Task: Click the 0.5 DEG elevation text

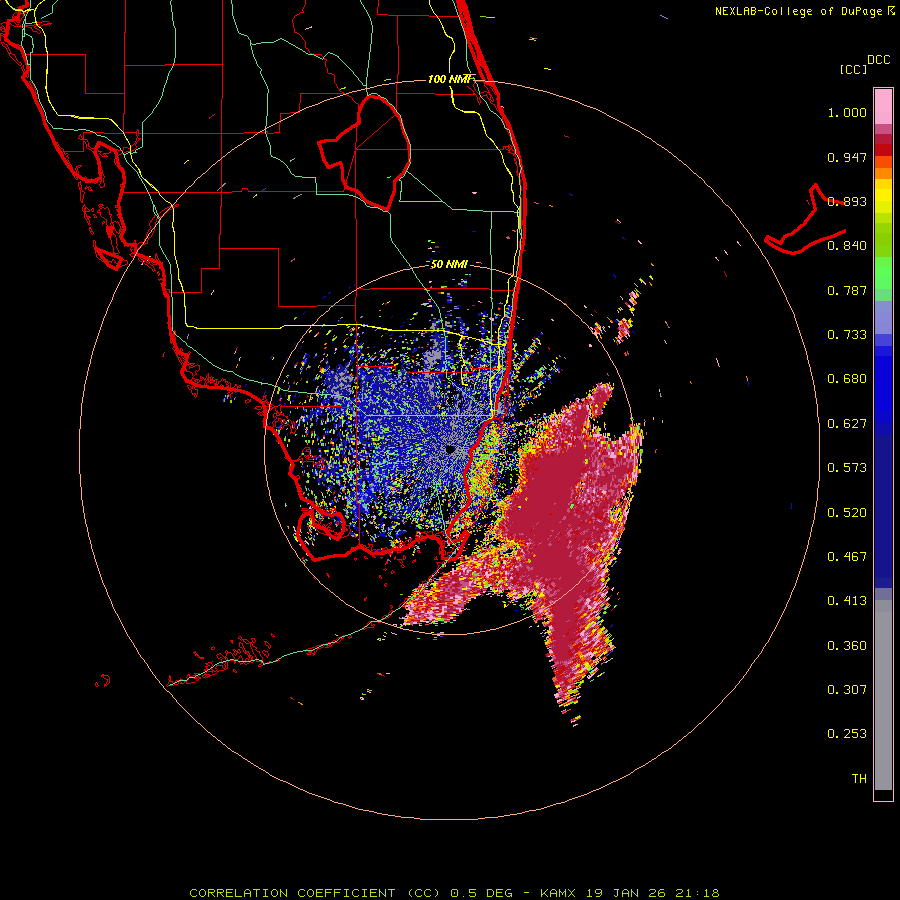Action: point(481,893)
